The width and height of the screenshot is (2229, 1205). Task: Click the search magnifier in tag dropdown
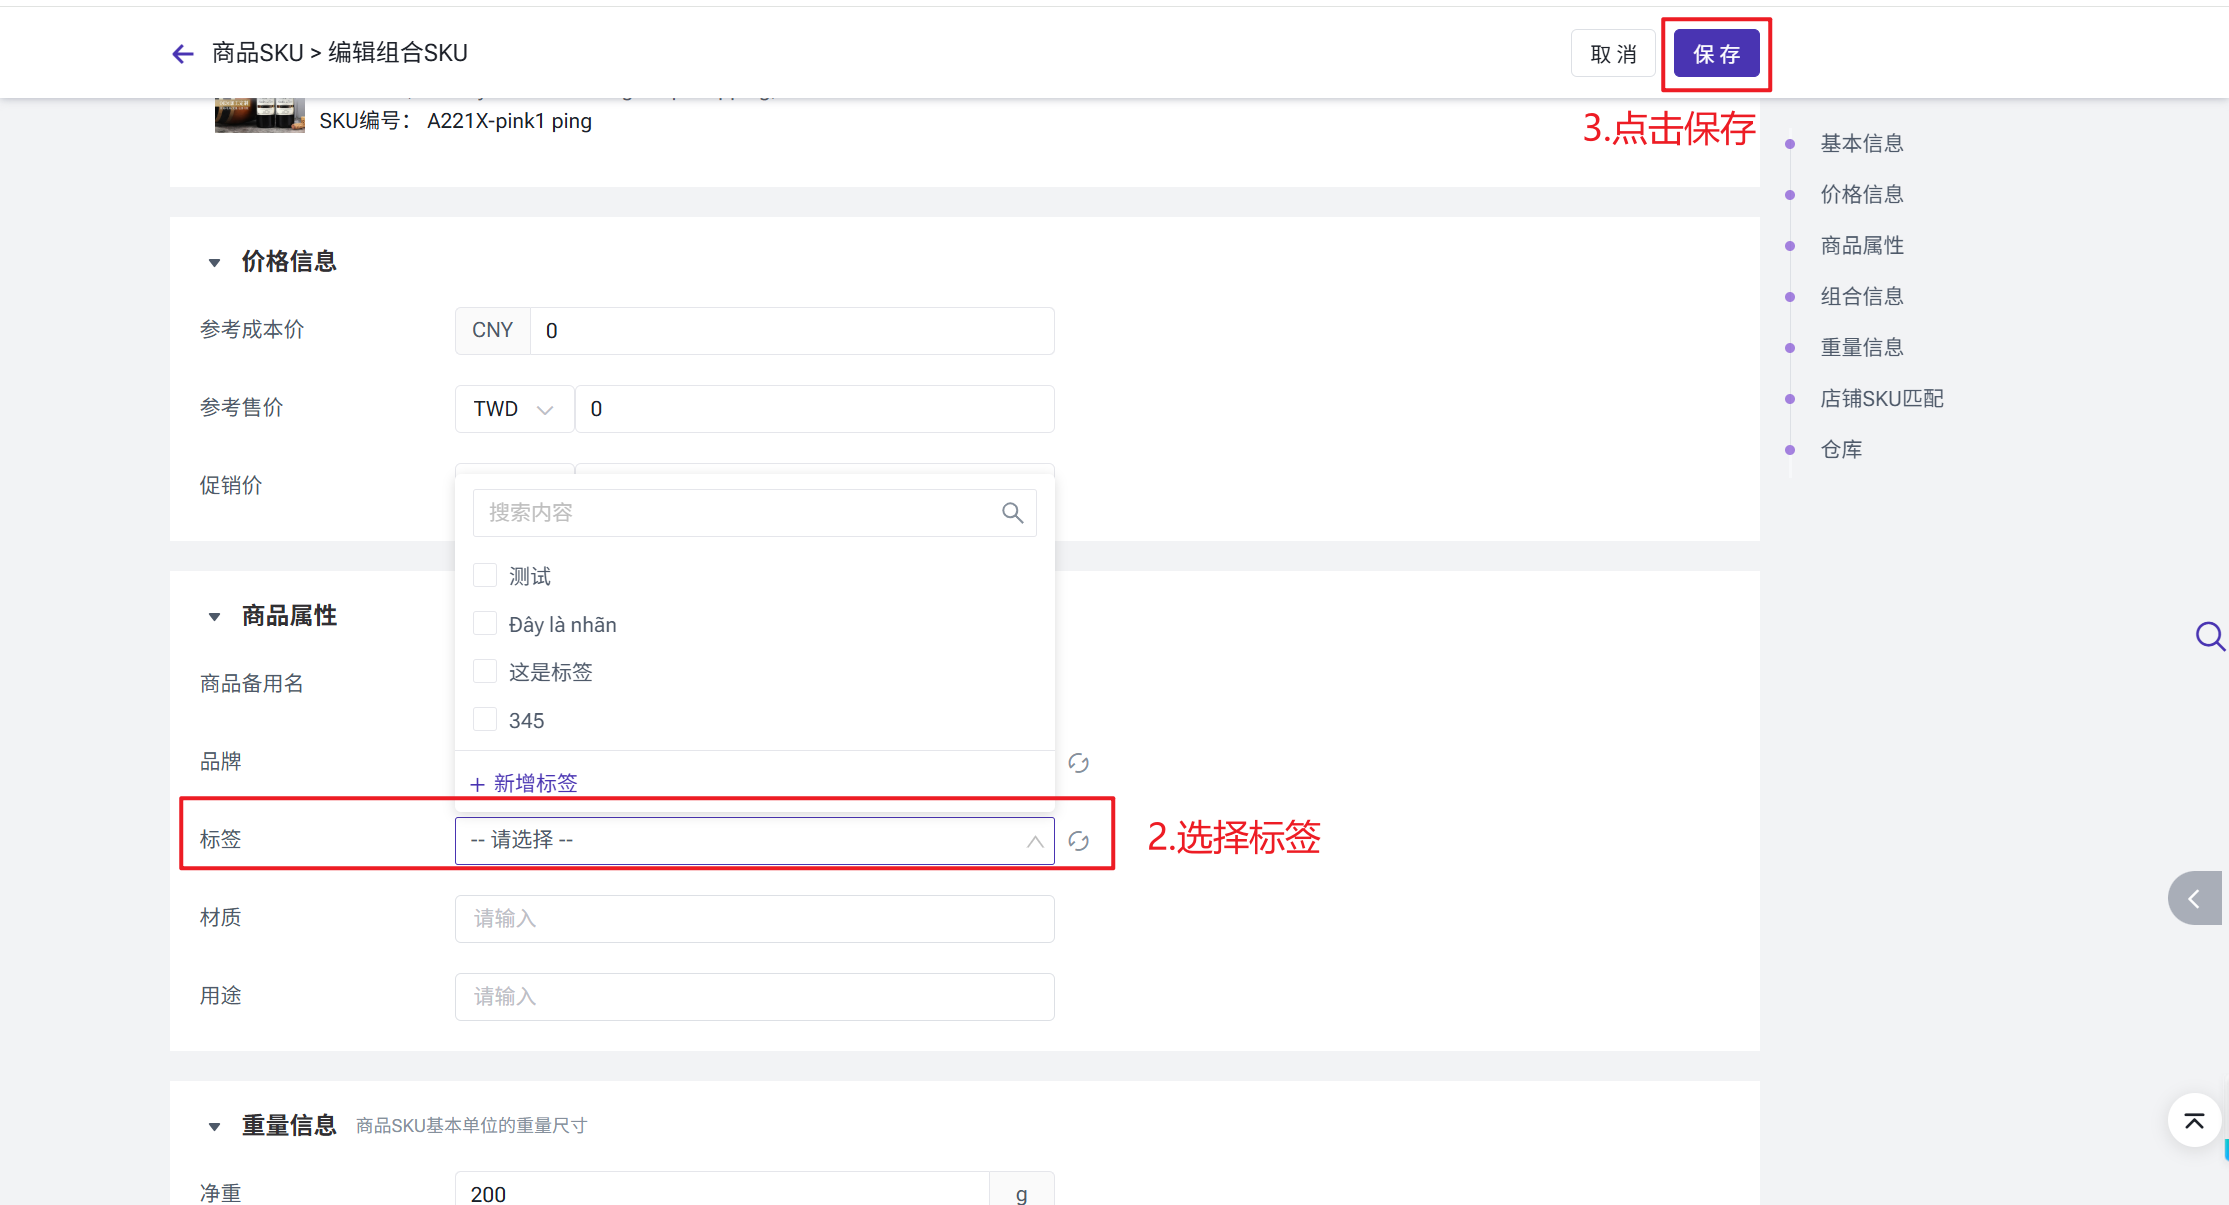click(x=1012, y=513)
